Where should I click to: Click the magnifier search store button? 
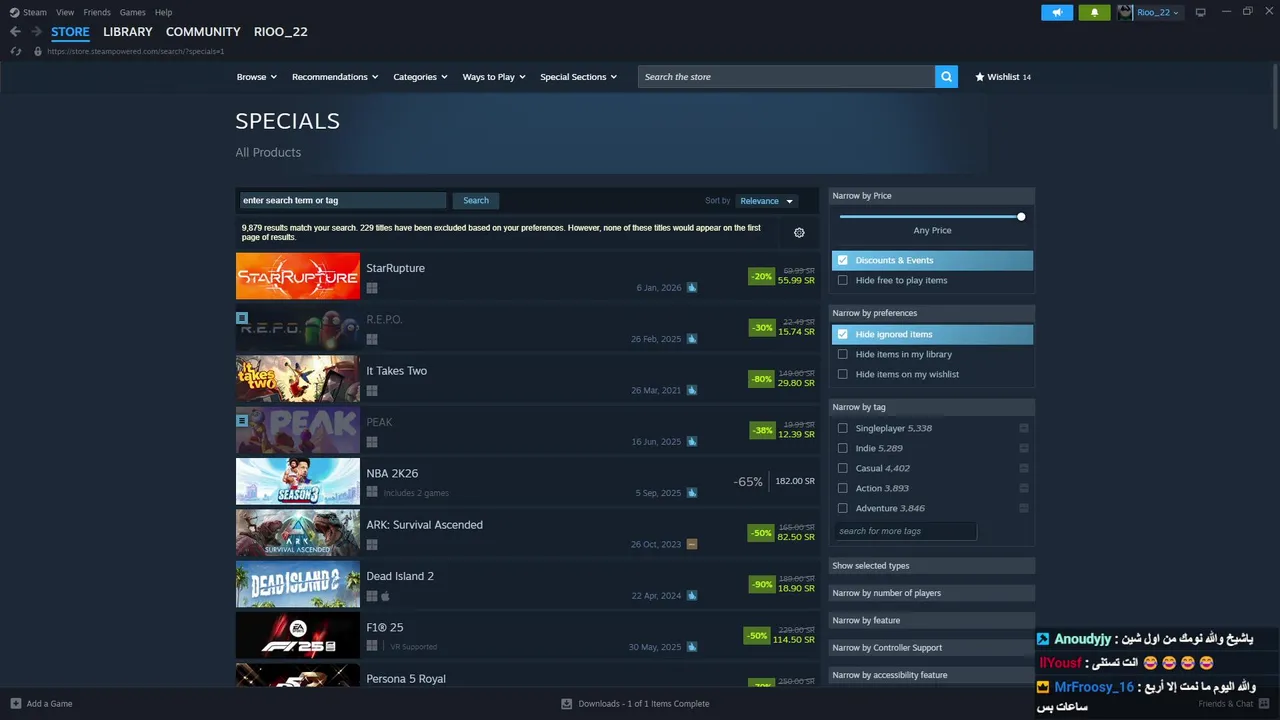coord(946,77)
